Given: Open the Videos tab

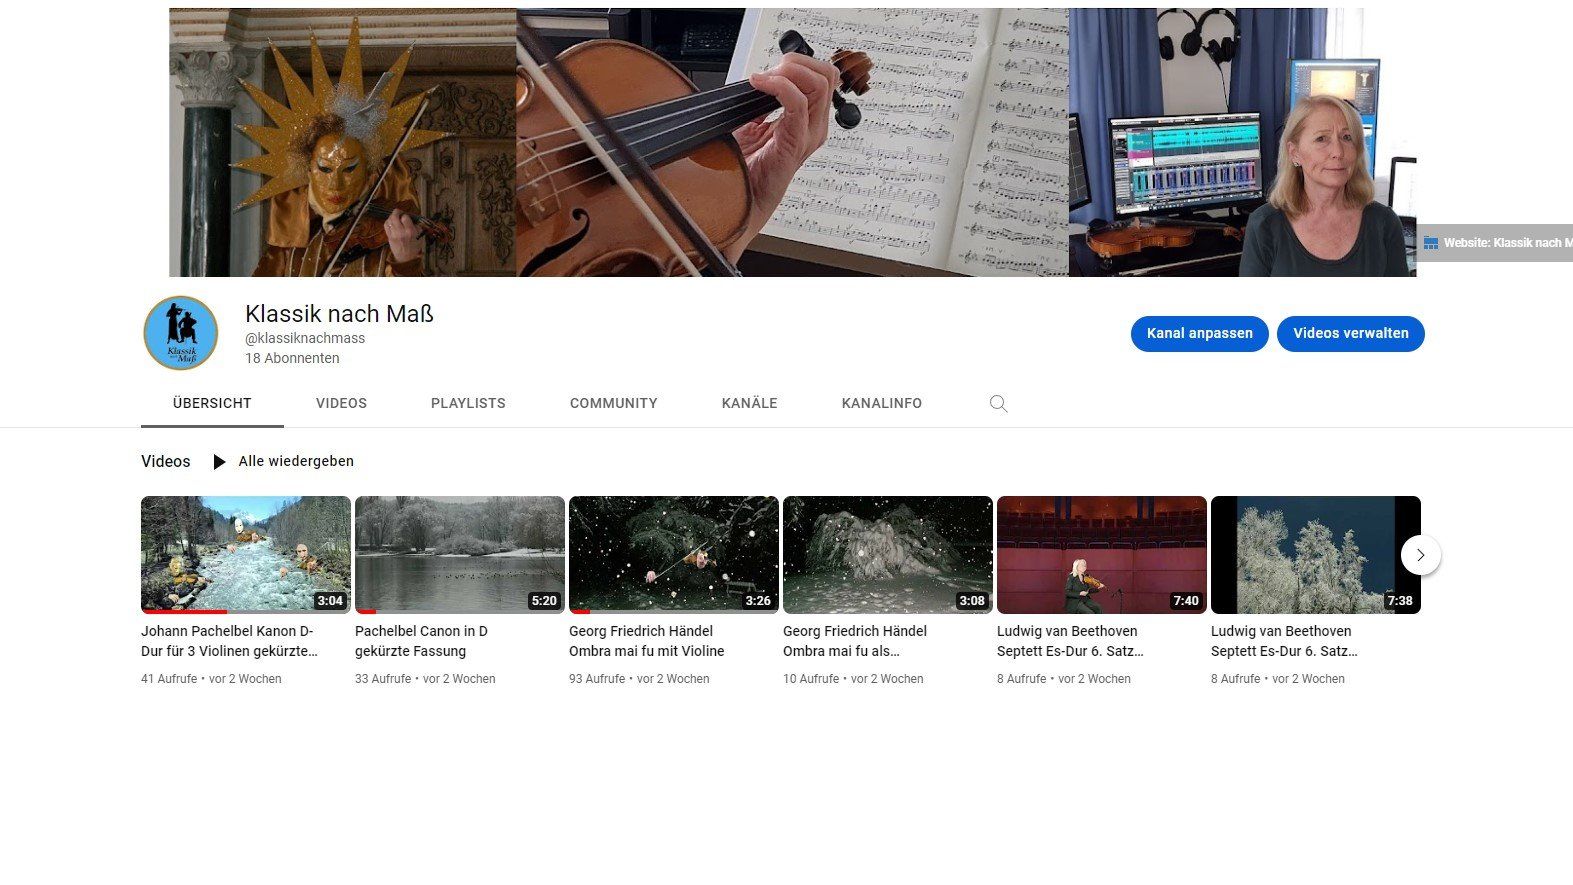Looking at the screenshot, I should pos(341,403).
